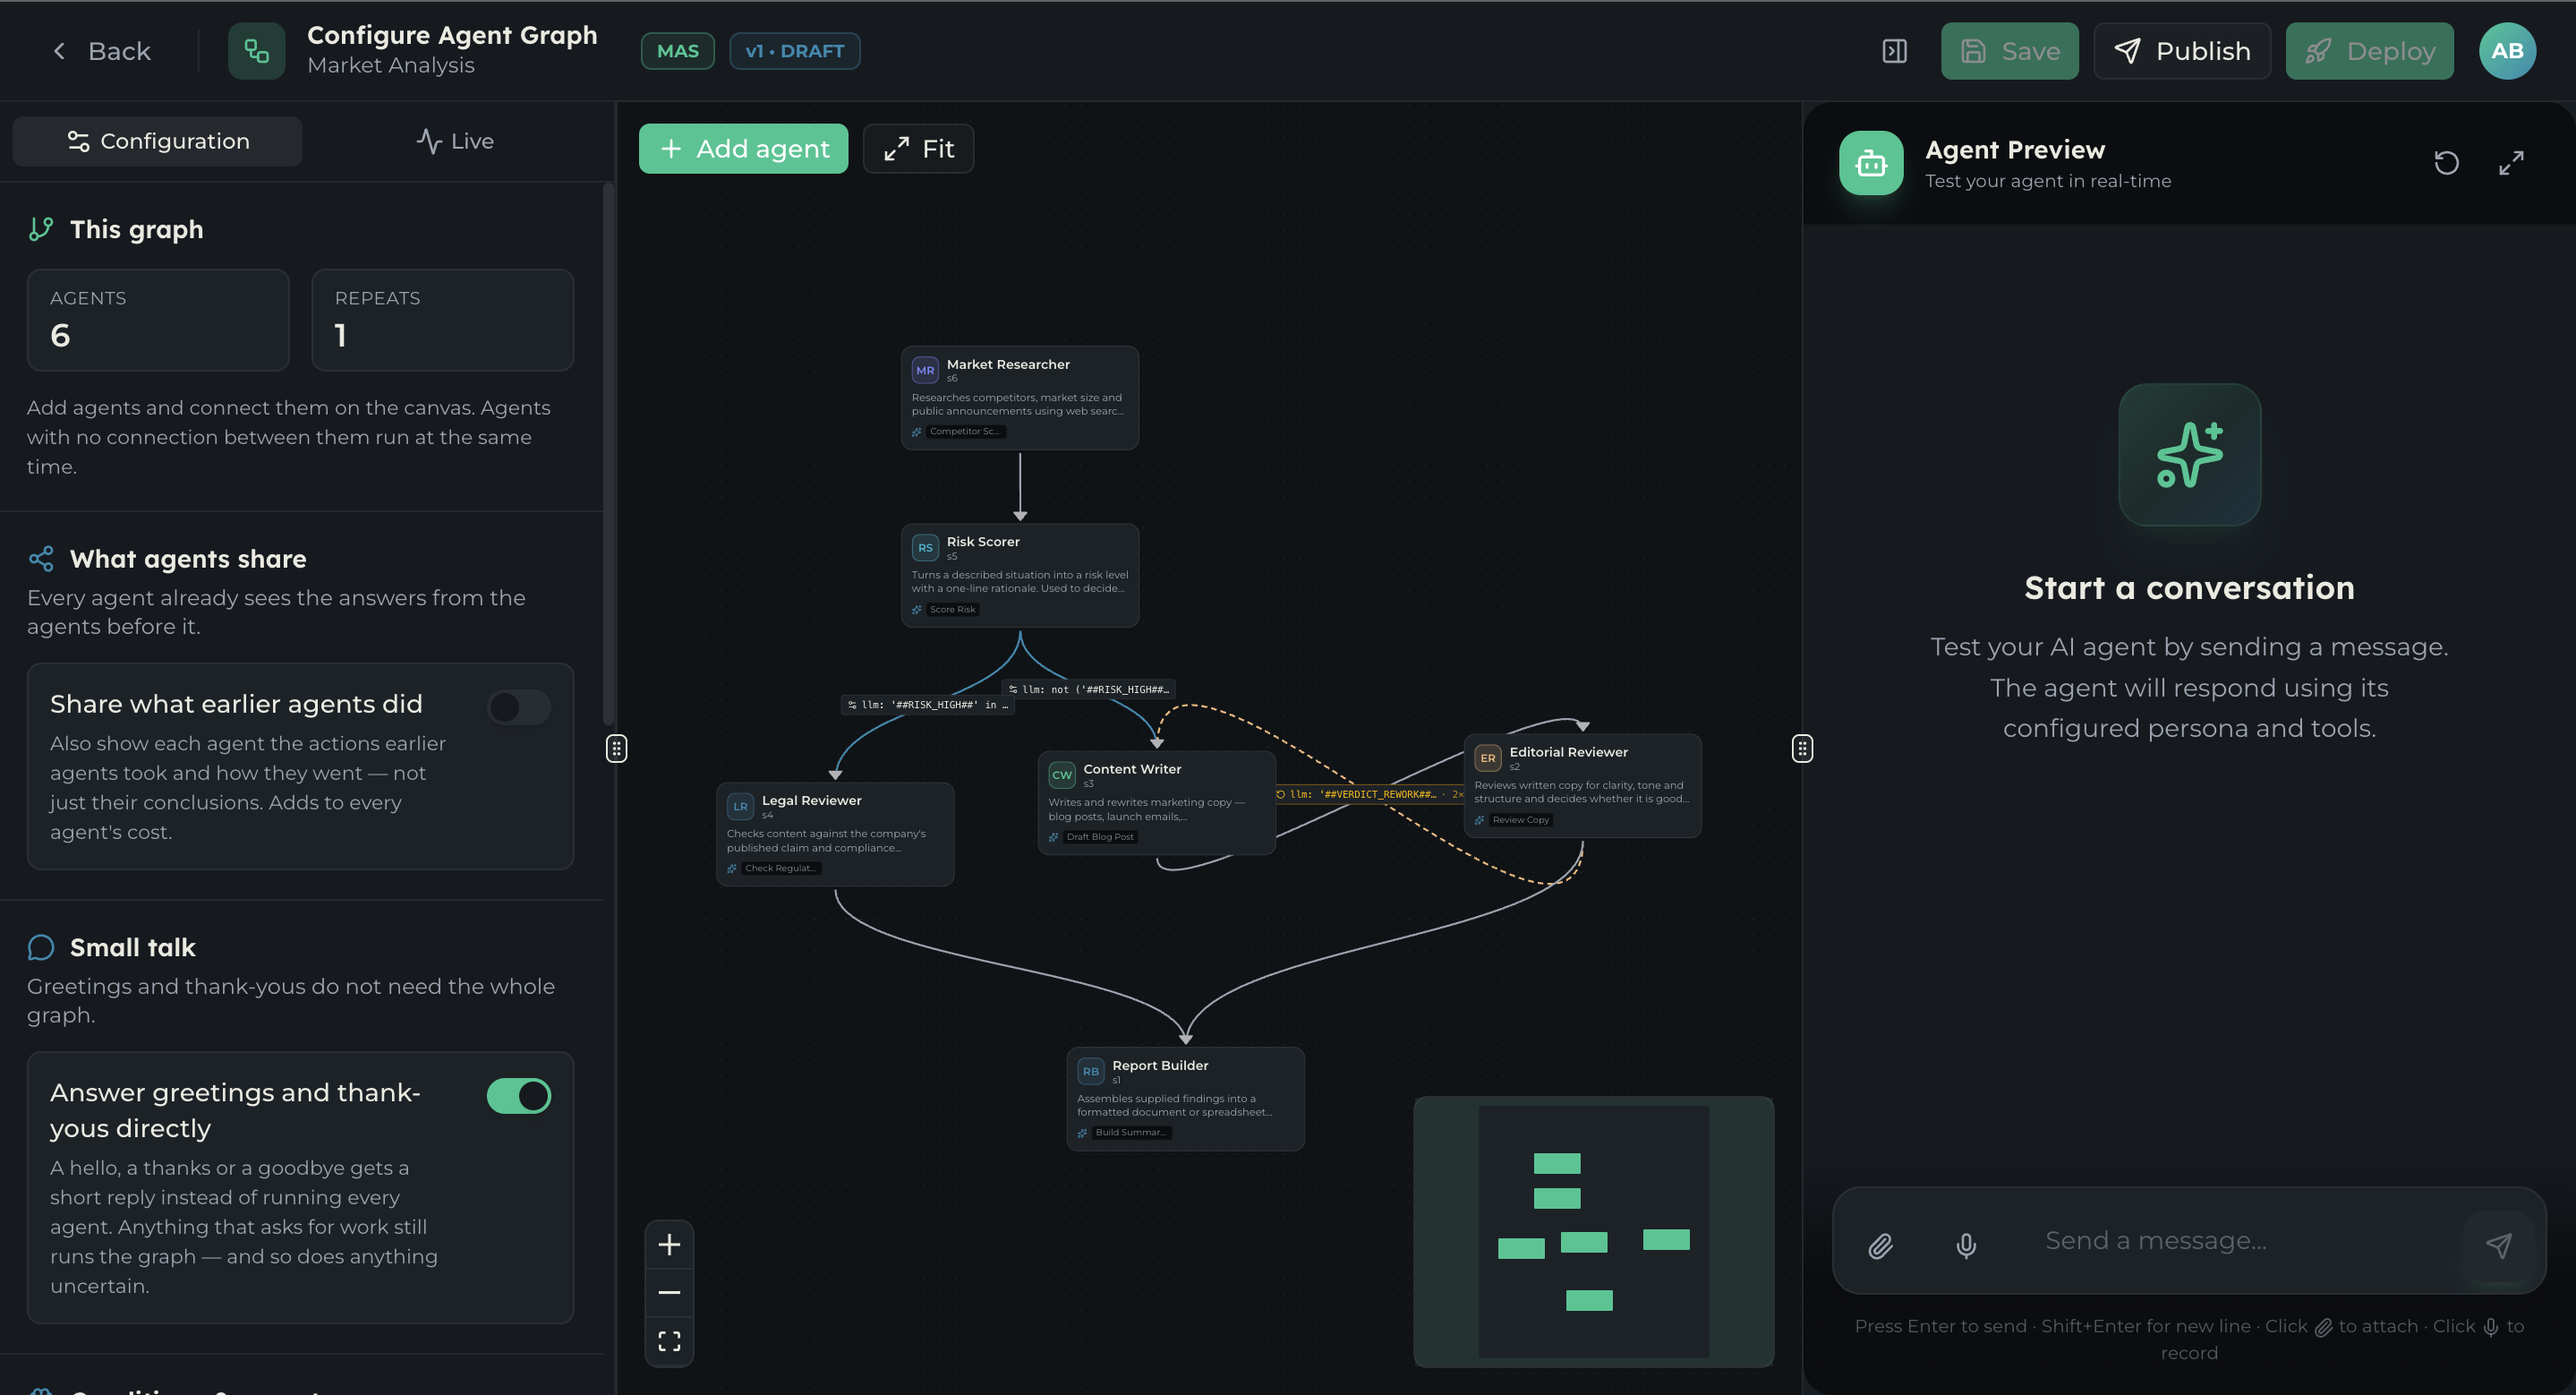The height and width of the screenshot is (1395, 2576).
Task: Click the v1 DRAFT version badge
Action: click(794, 51)
